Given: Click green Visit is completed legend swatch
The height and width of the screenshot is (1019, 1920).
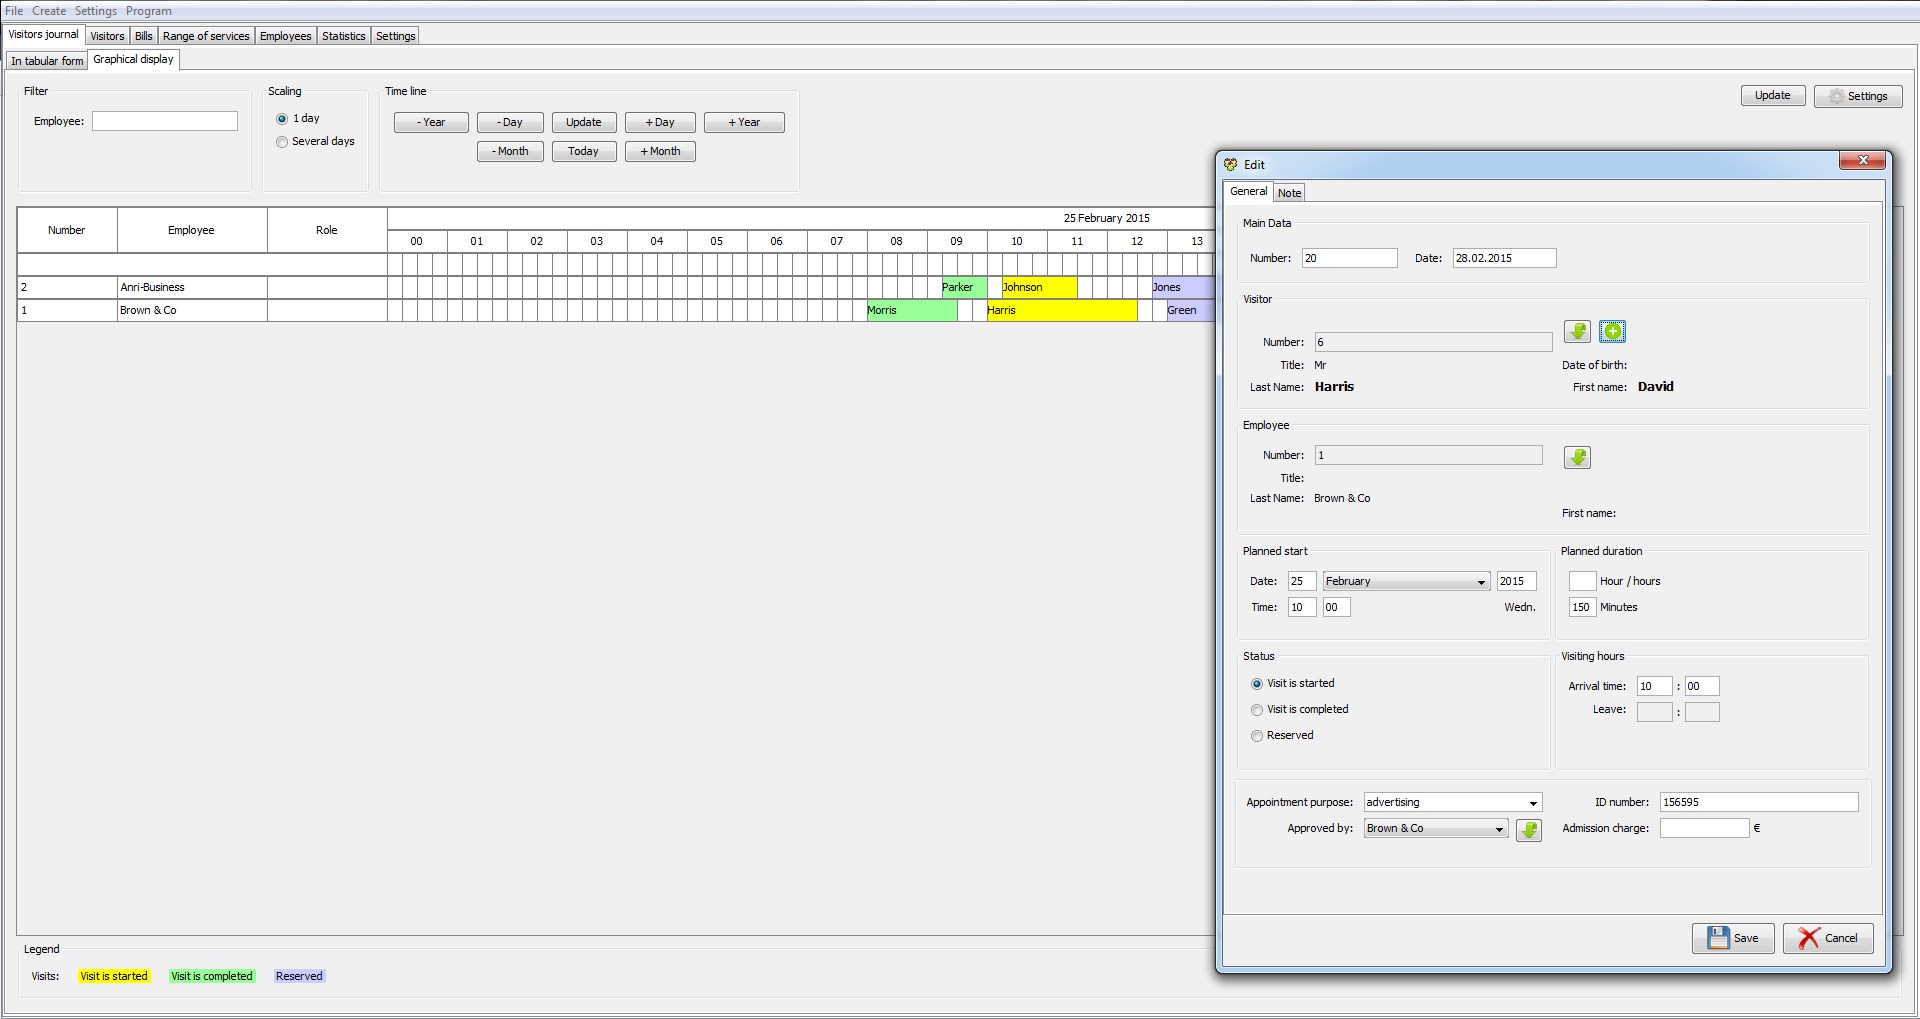Looking at the screenshot, I should click(x=212, y=976).
